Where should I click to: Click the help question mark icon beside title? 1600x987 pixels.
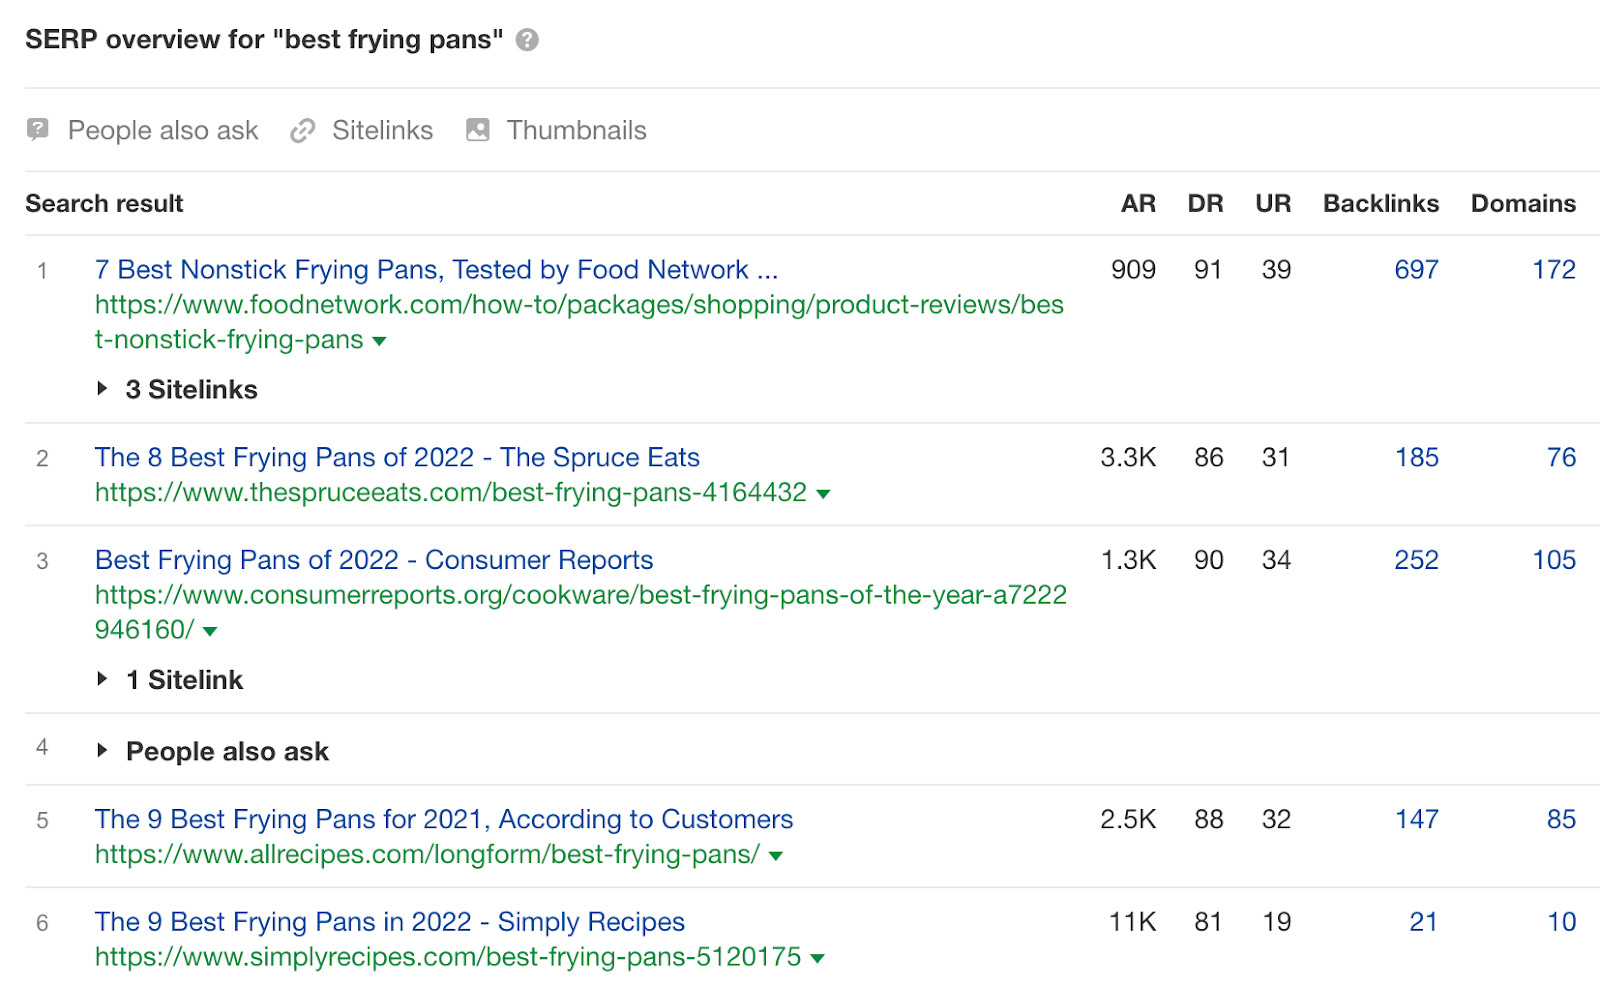pos(527,40)
